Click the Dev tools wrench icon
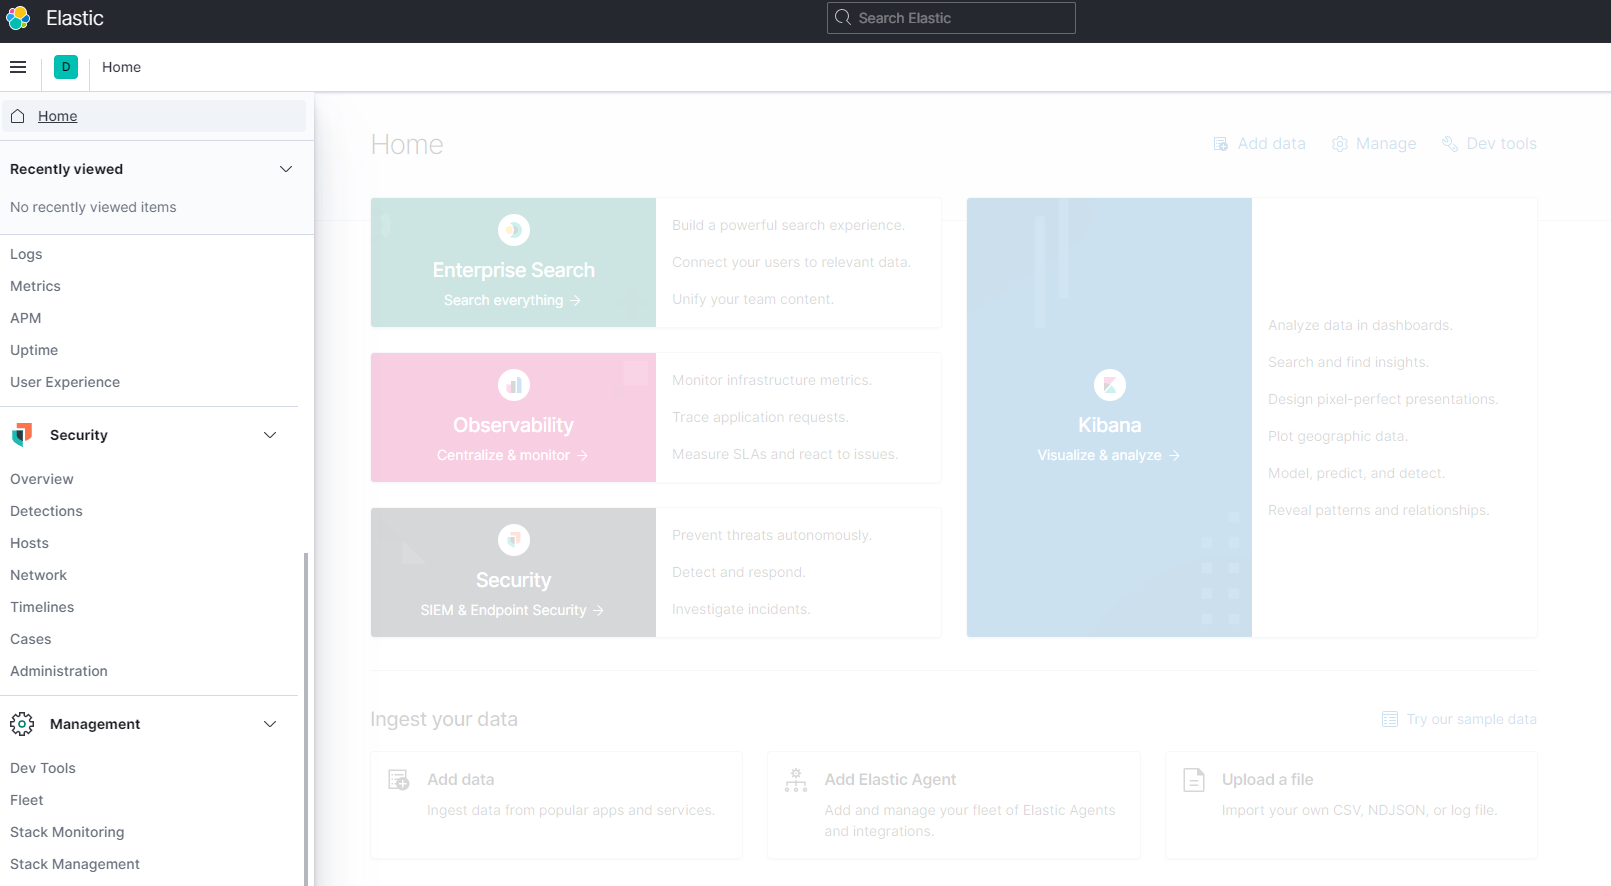The height and width of the screenshot is (886, 1611). (x=1450, y=144)
